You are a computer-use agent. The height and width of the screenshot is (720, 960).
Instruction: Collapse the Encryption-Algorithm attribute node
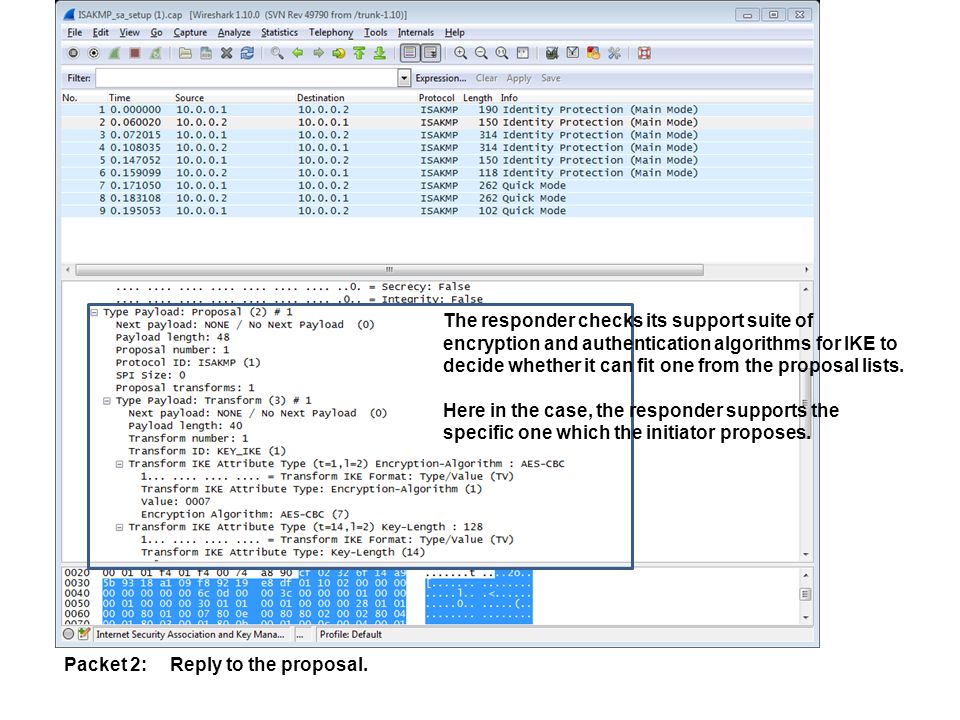pos(119,464)
